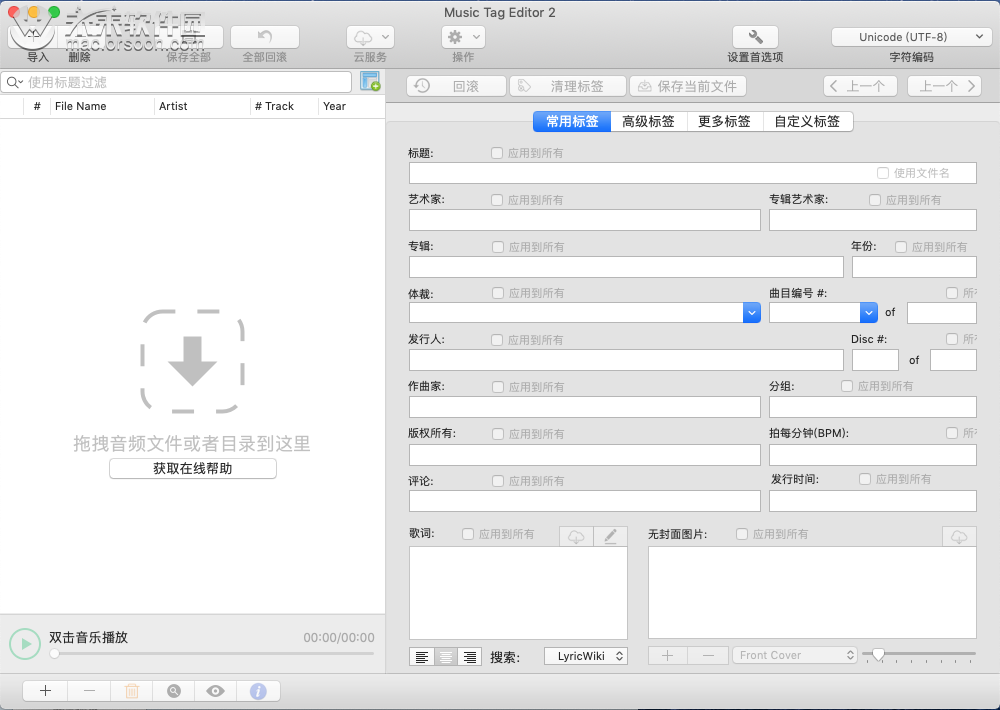
Task: Open the lyrics edit pencil icon
Action: coord(611,537)
